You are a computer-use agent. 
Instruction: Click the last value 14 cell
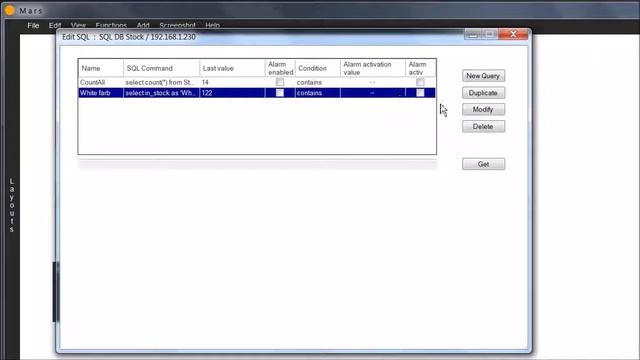(232, 82)
